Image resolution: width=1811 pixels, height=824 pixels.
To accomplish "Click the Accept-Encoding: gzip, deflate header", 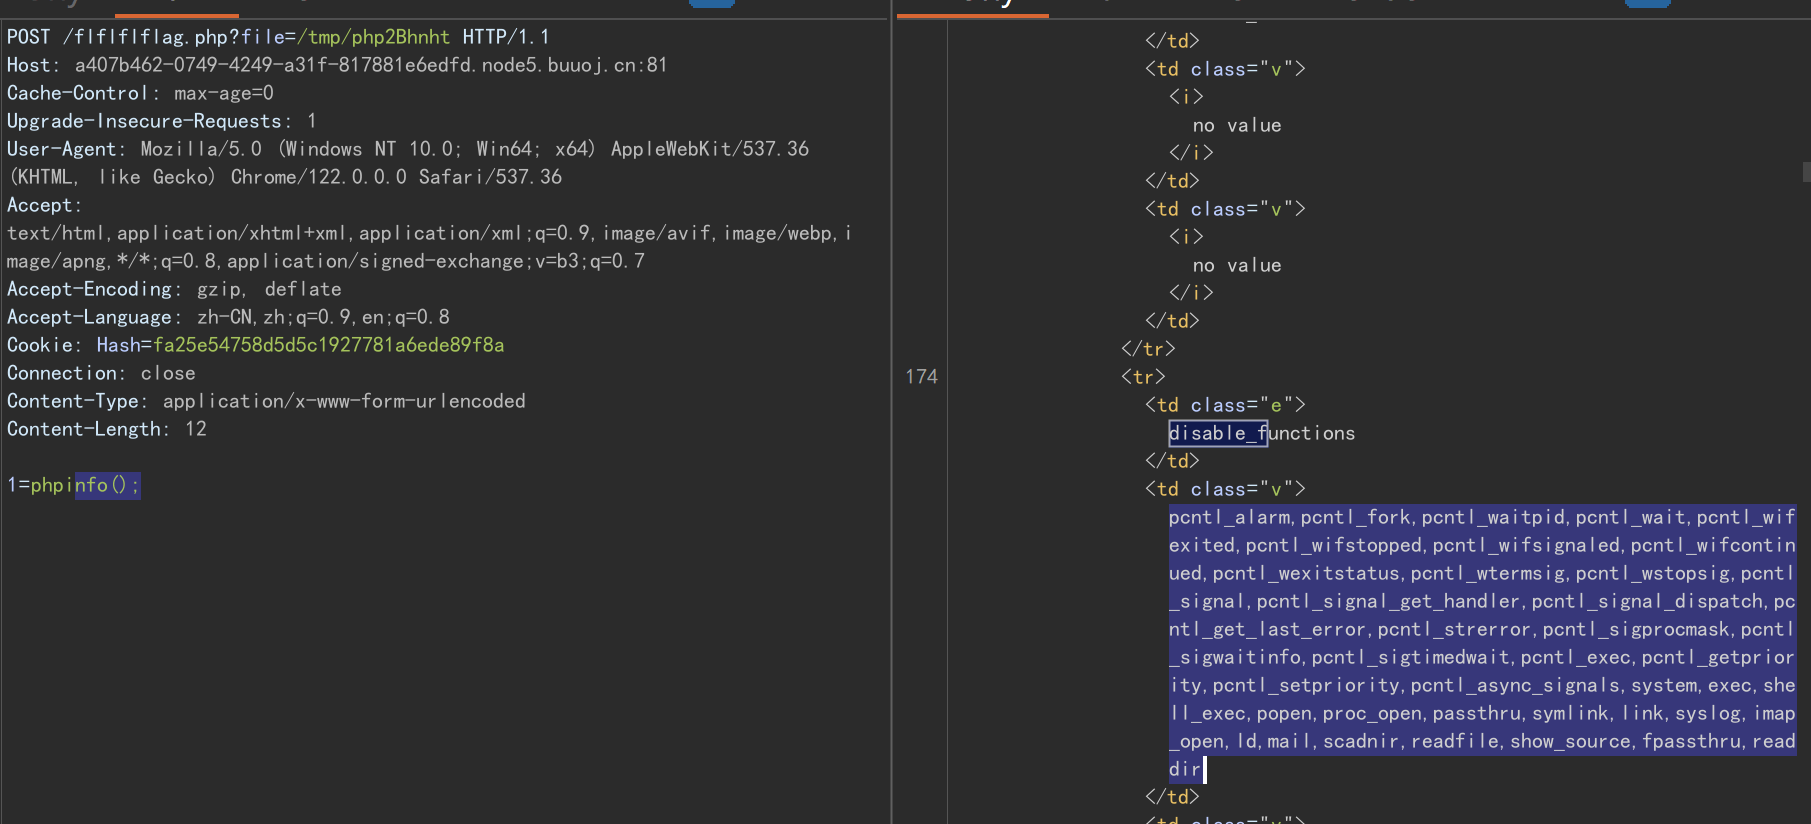I will tap(174, 289).
